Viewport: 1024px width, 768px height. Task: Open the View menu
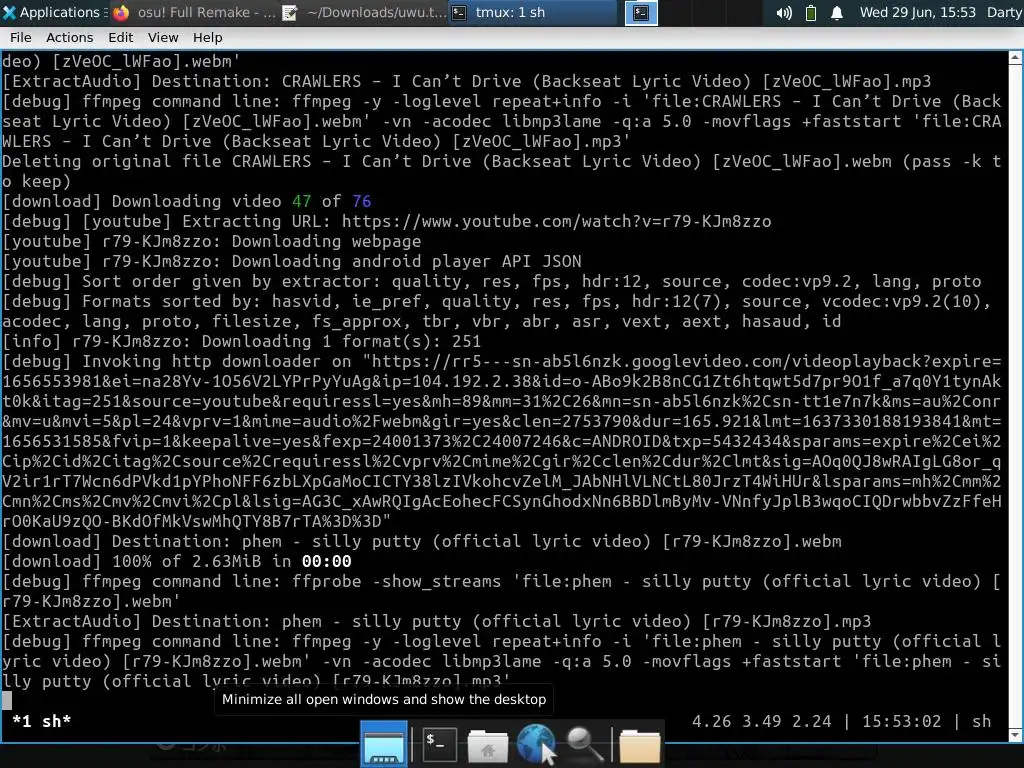(163, 37)
